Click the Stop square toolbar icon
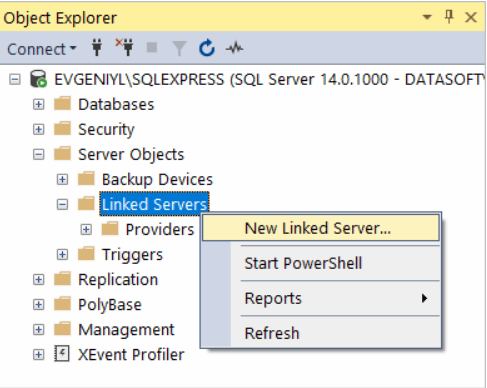Screen dimensions: 487x388 pos(152,48)
